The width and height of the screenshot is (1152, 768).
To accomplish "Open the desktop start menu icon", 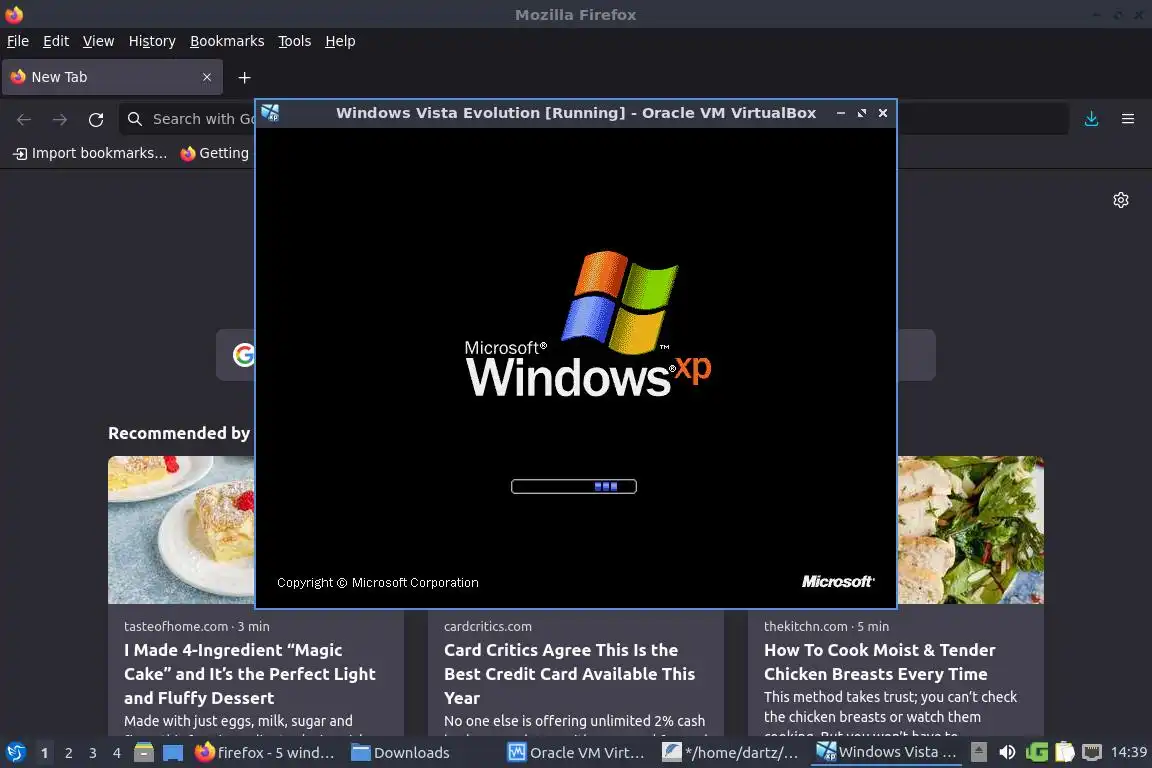I will (x=16, y=753).
